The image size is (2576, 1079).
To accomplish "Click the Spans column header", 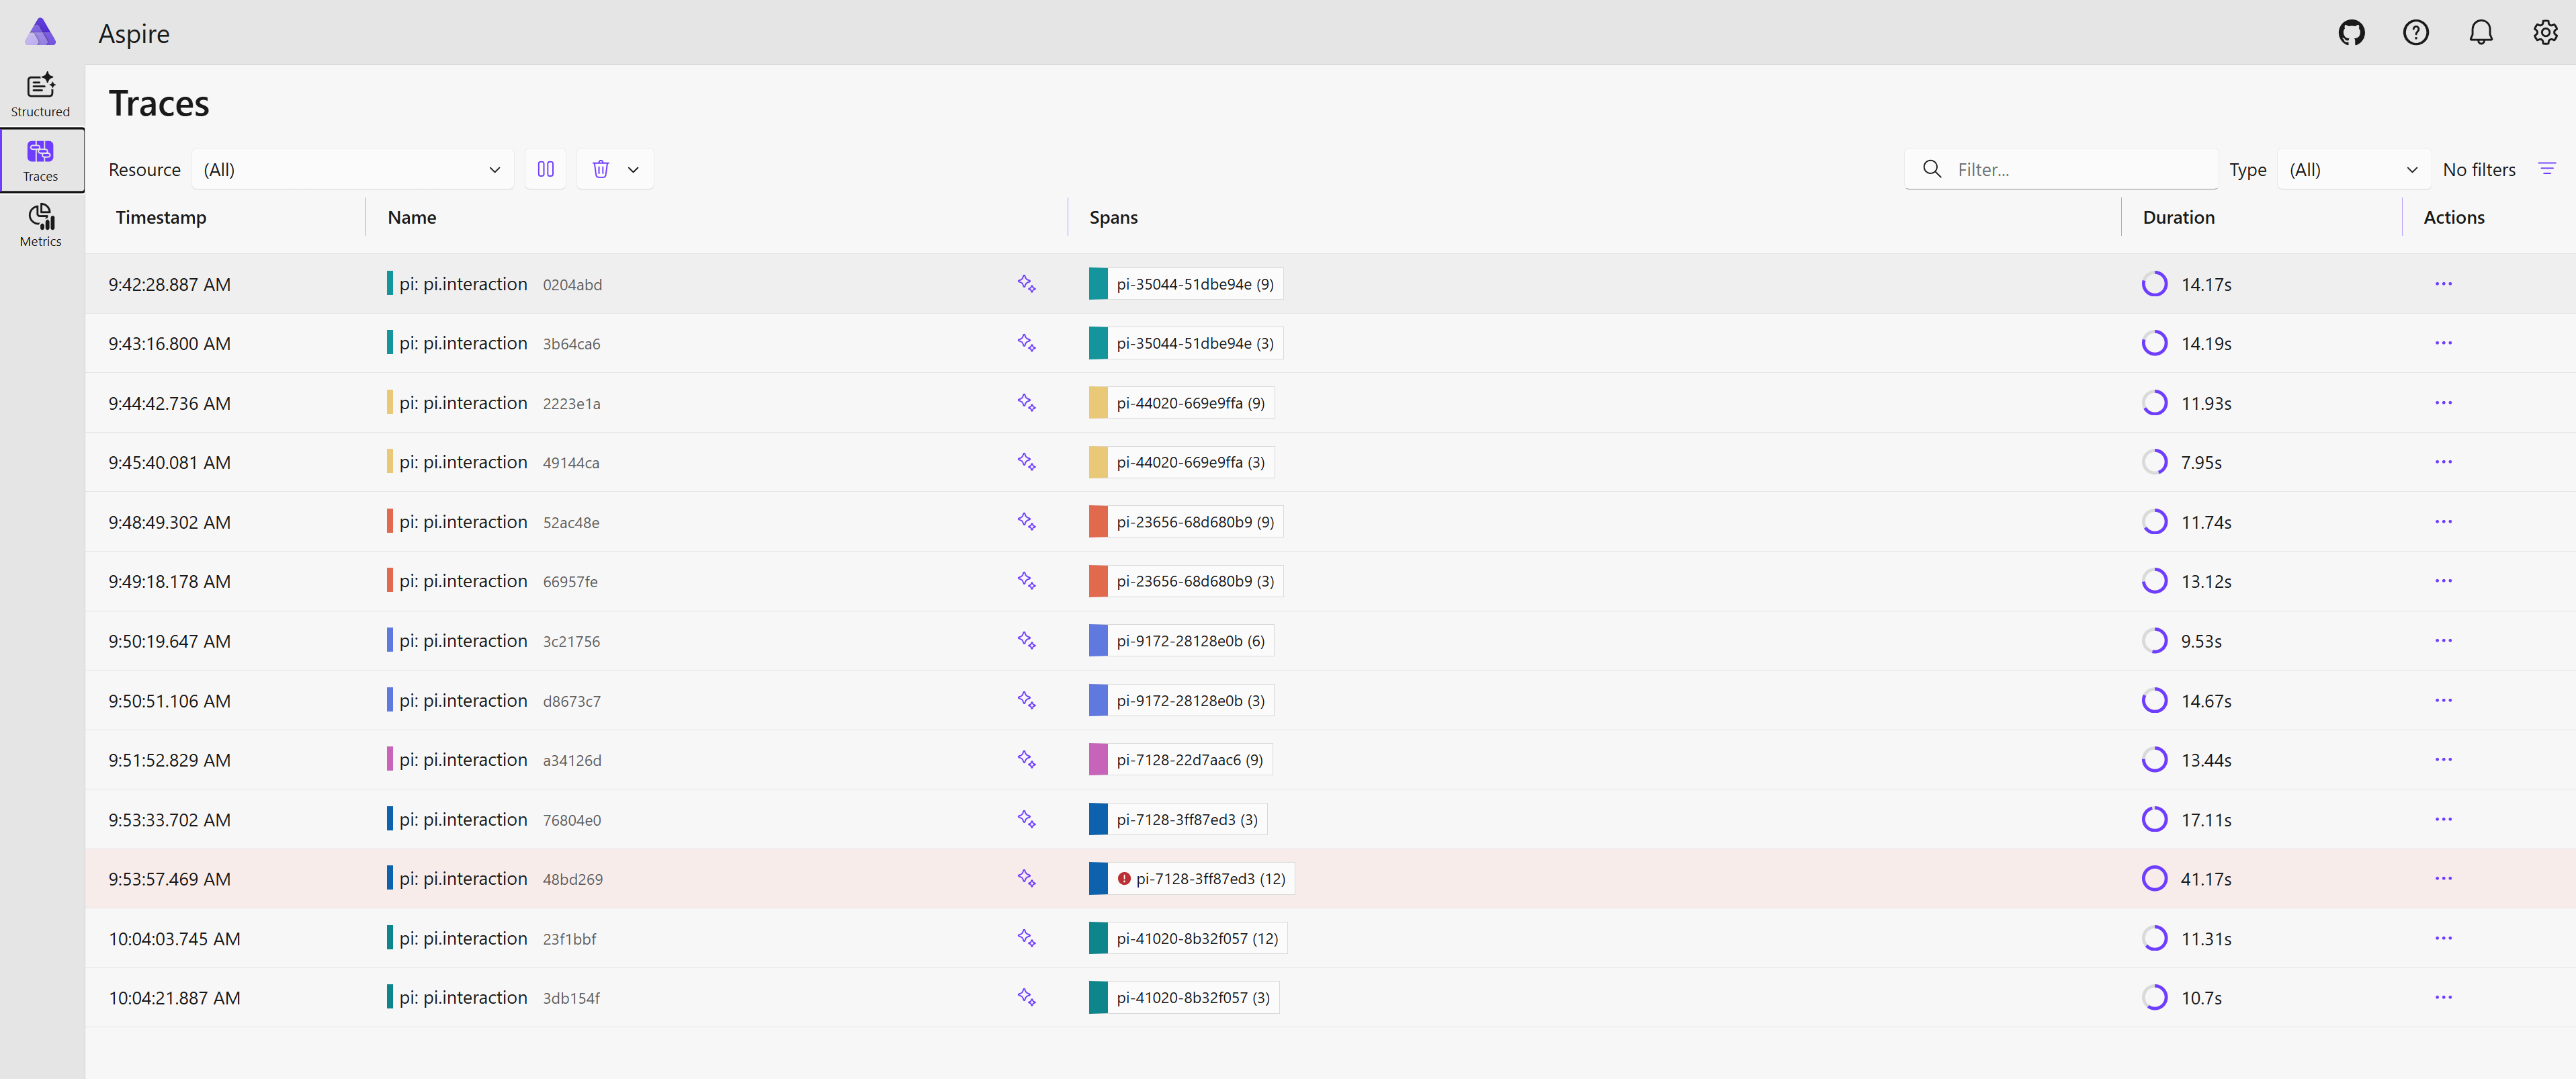I will [x=1113, y=217].
